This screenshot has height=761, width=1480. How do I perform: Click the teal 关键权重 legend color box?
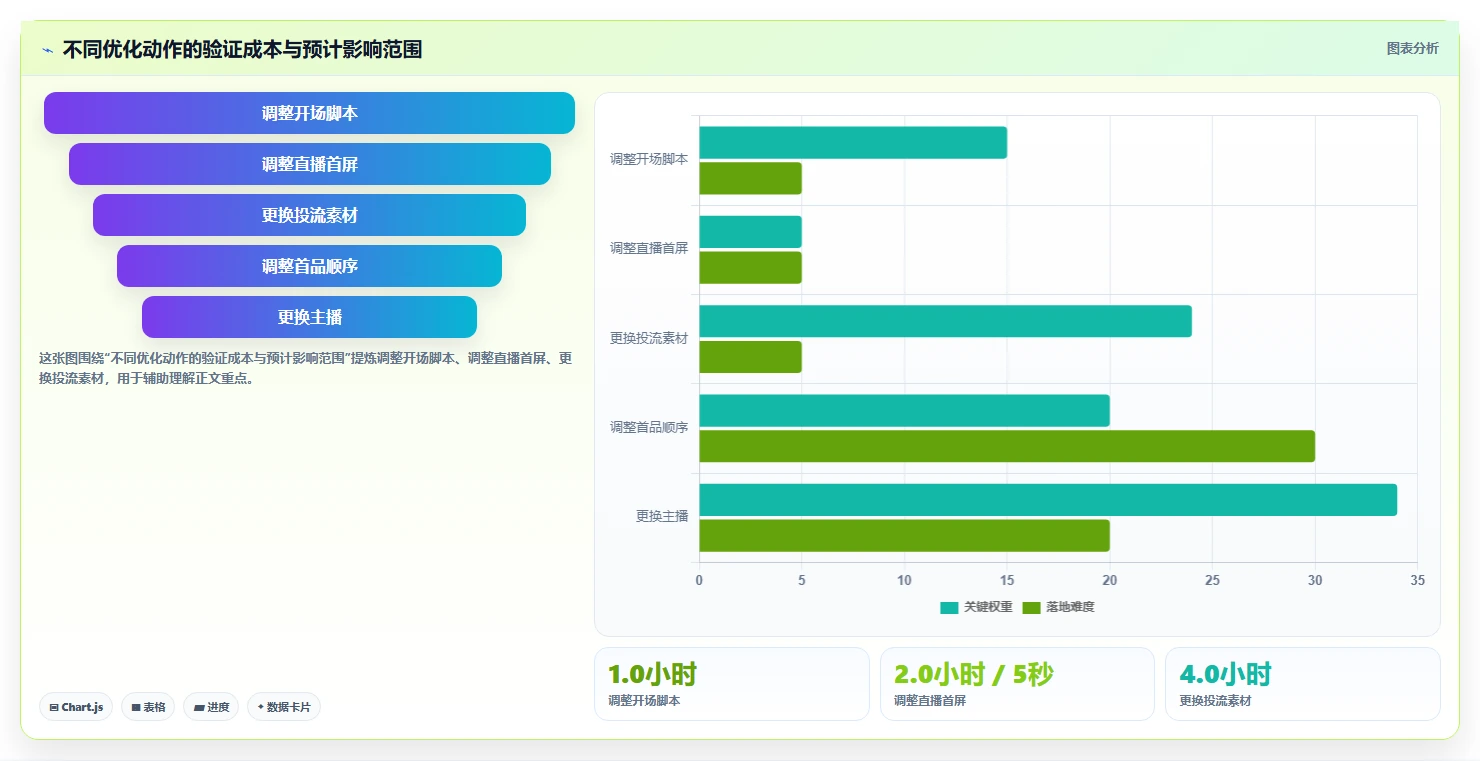click(949, 607)
